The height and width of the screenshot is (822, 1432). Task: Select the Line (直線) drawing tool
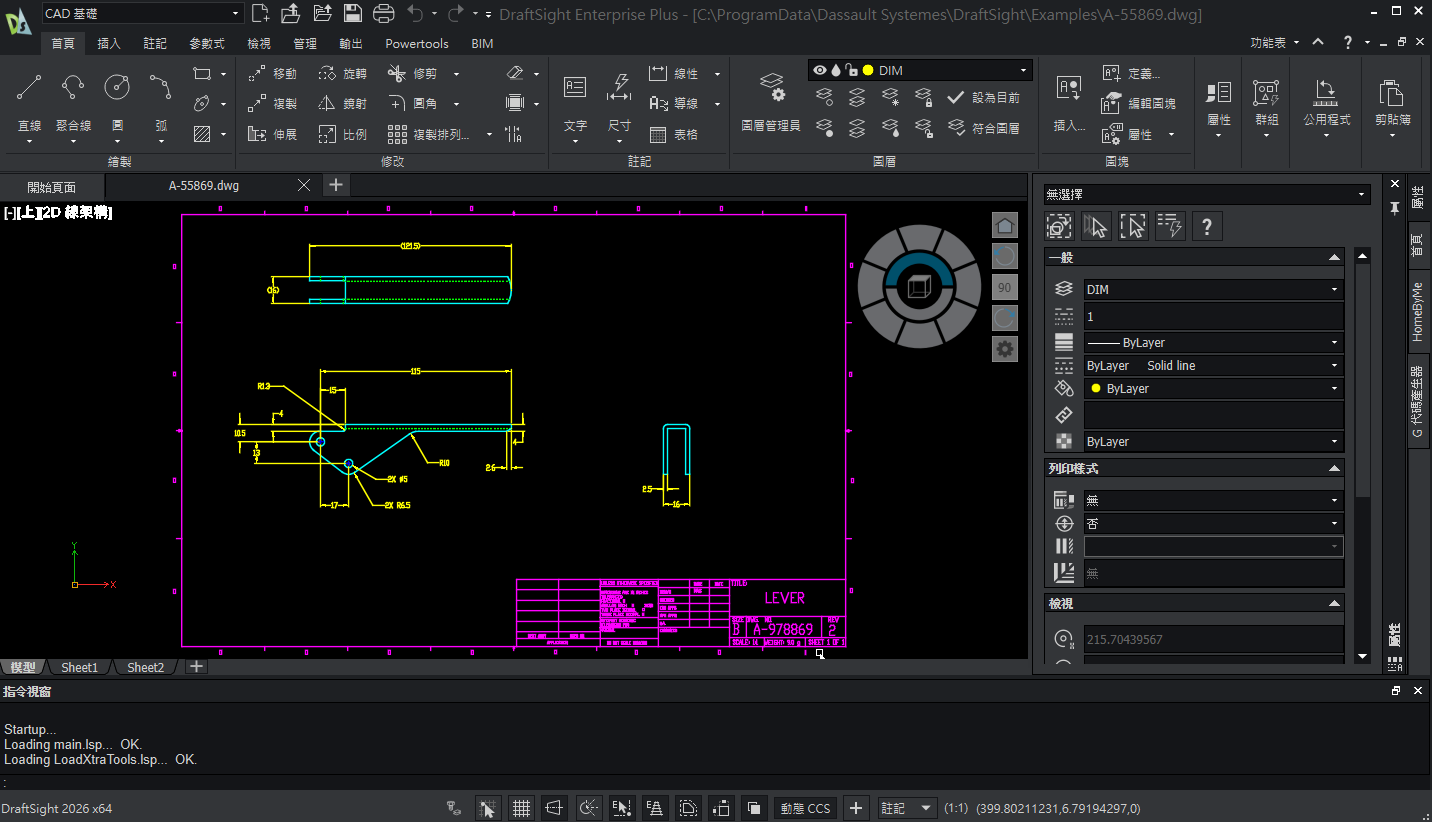coord(29,88)
